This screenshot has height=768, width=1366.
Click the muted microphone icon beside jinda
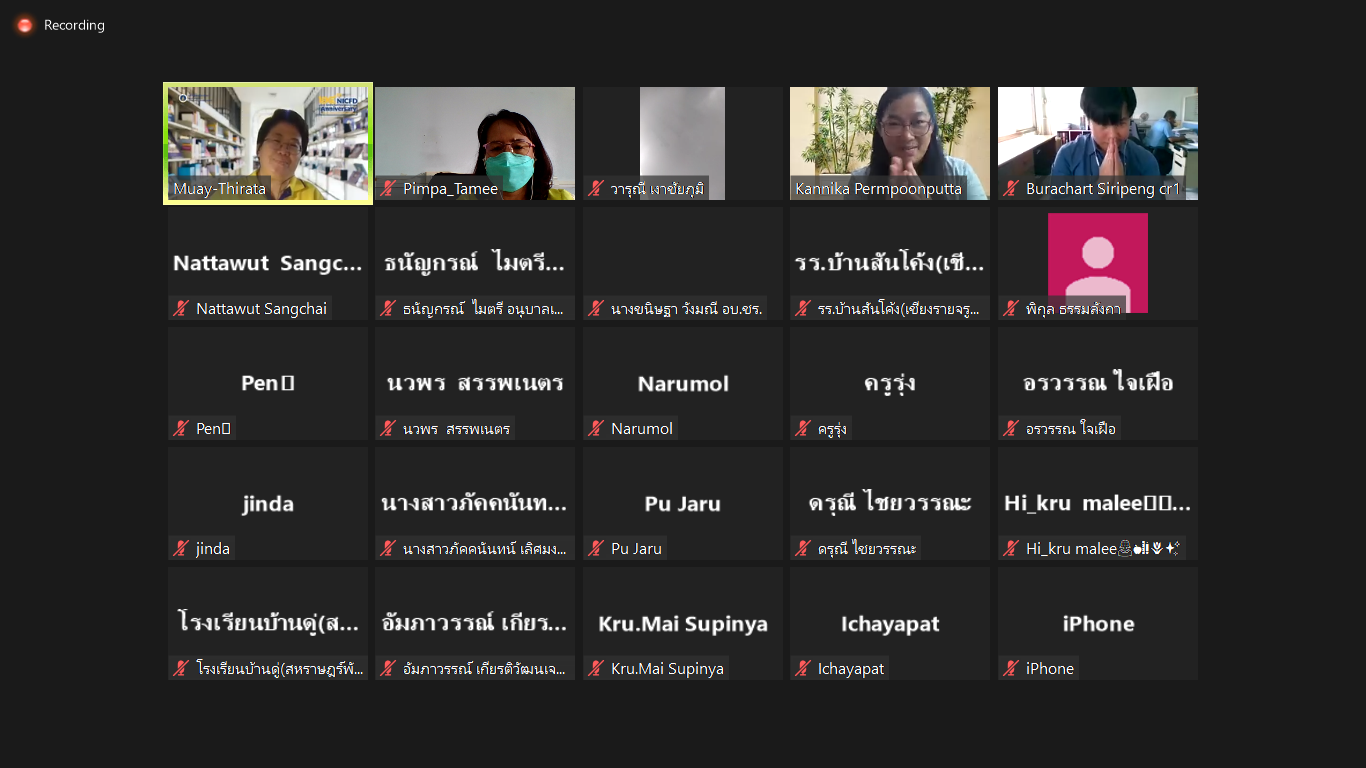181,549
